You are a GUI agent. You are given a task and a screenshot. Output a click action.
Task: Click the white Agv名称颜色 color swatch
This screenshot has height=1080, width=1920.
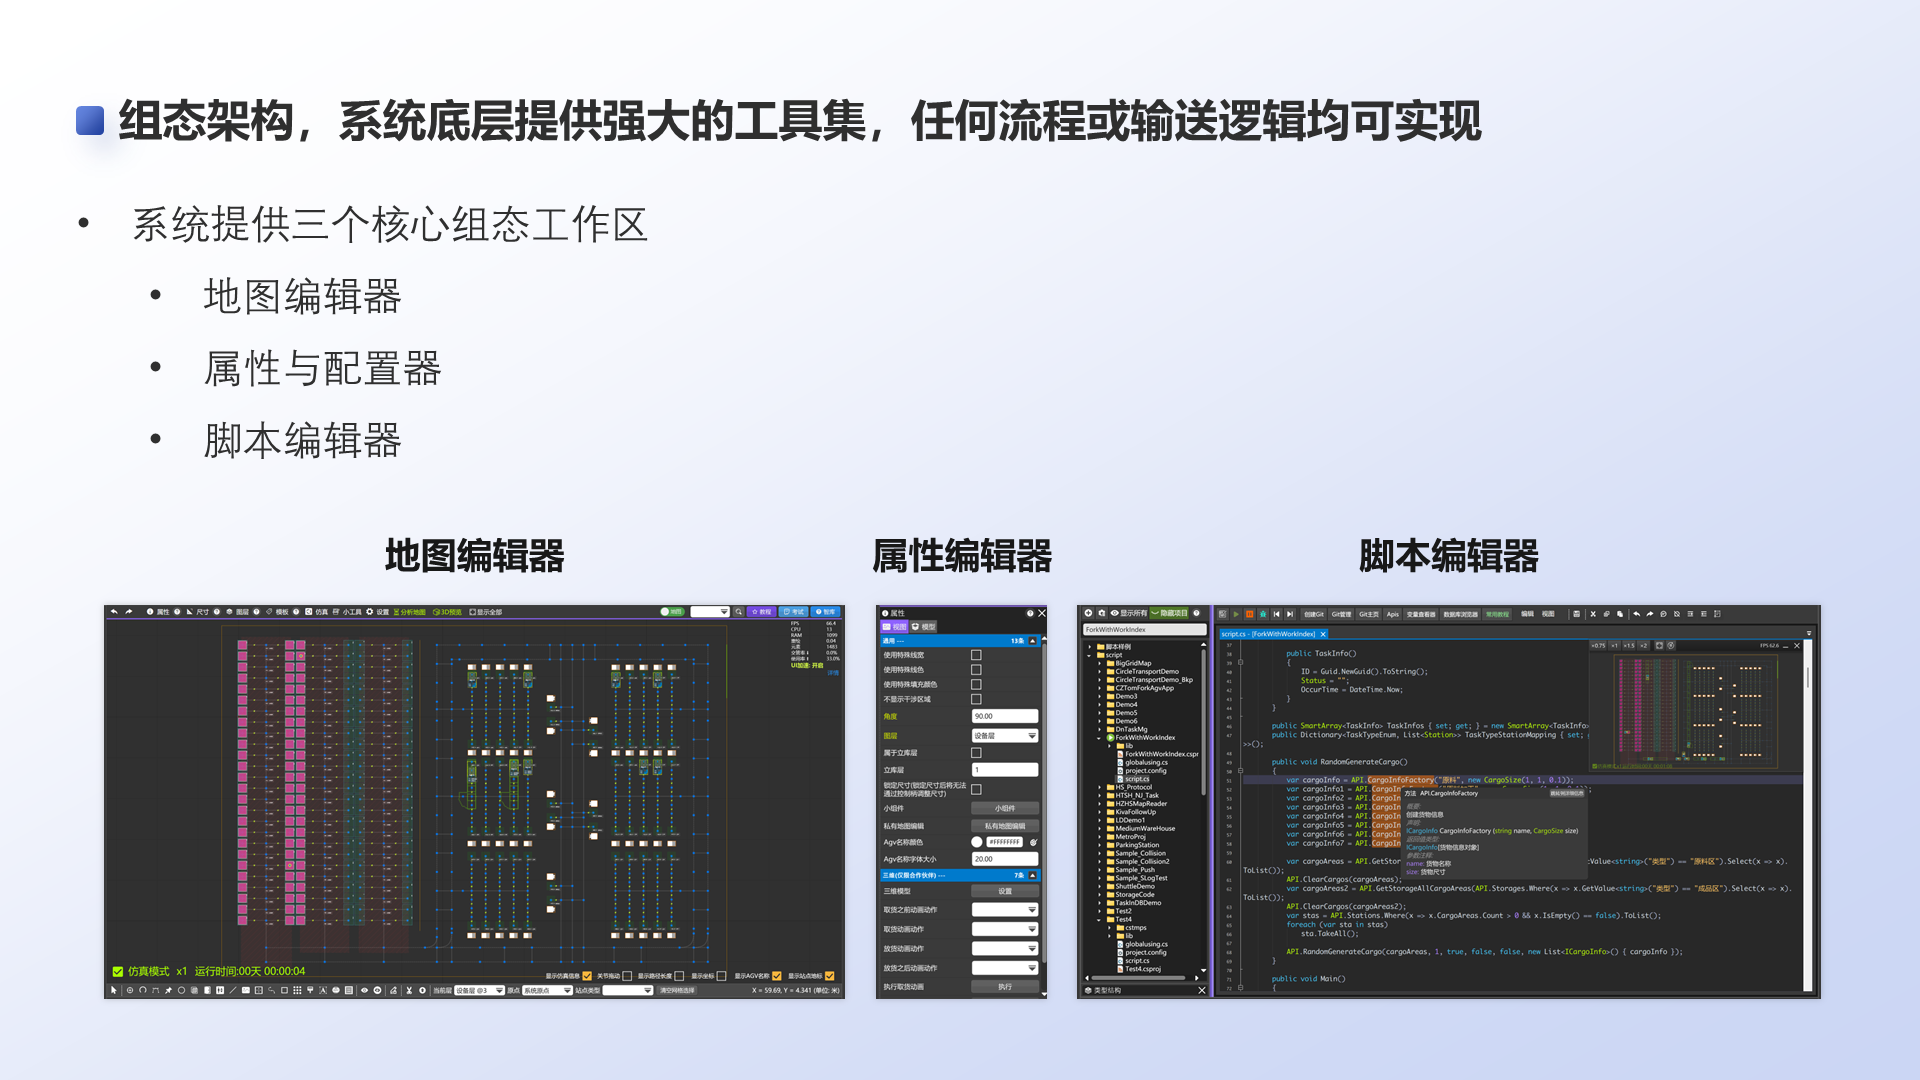(977, 842)
